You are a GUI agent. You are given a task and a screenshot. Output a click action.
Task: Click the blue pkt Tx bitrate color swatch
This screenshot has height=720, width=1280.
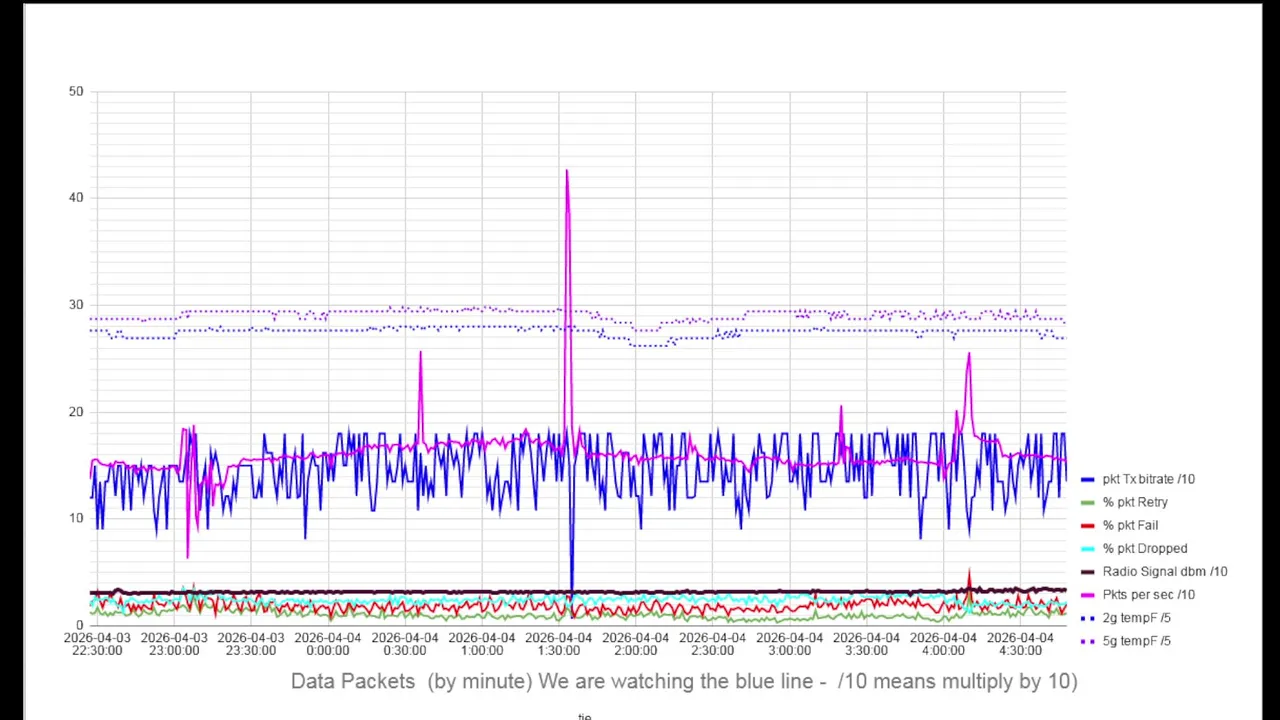click(1088, 480)
